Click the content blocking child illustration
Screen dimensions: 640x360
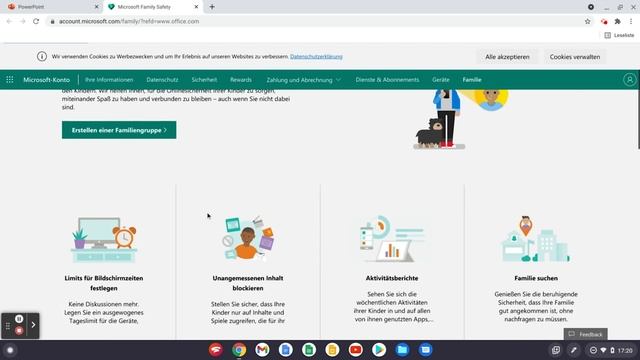coord(248,238)
